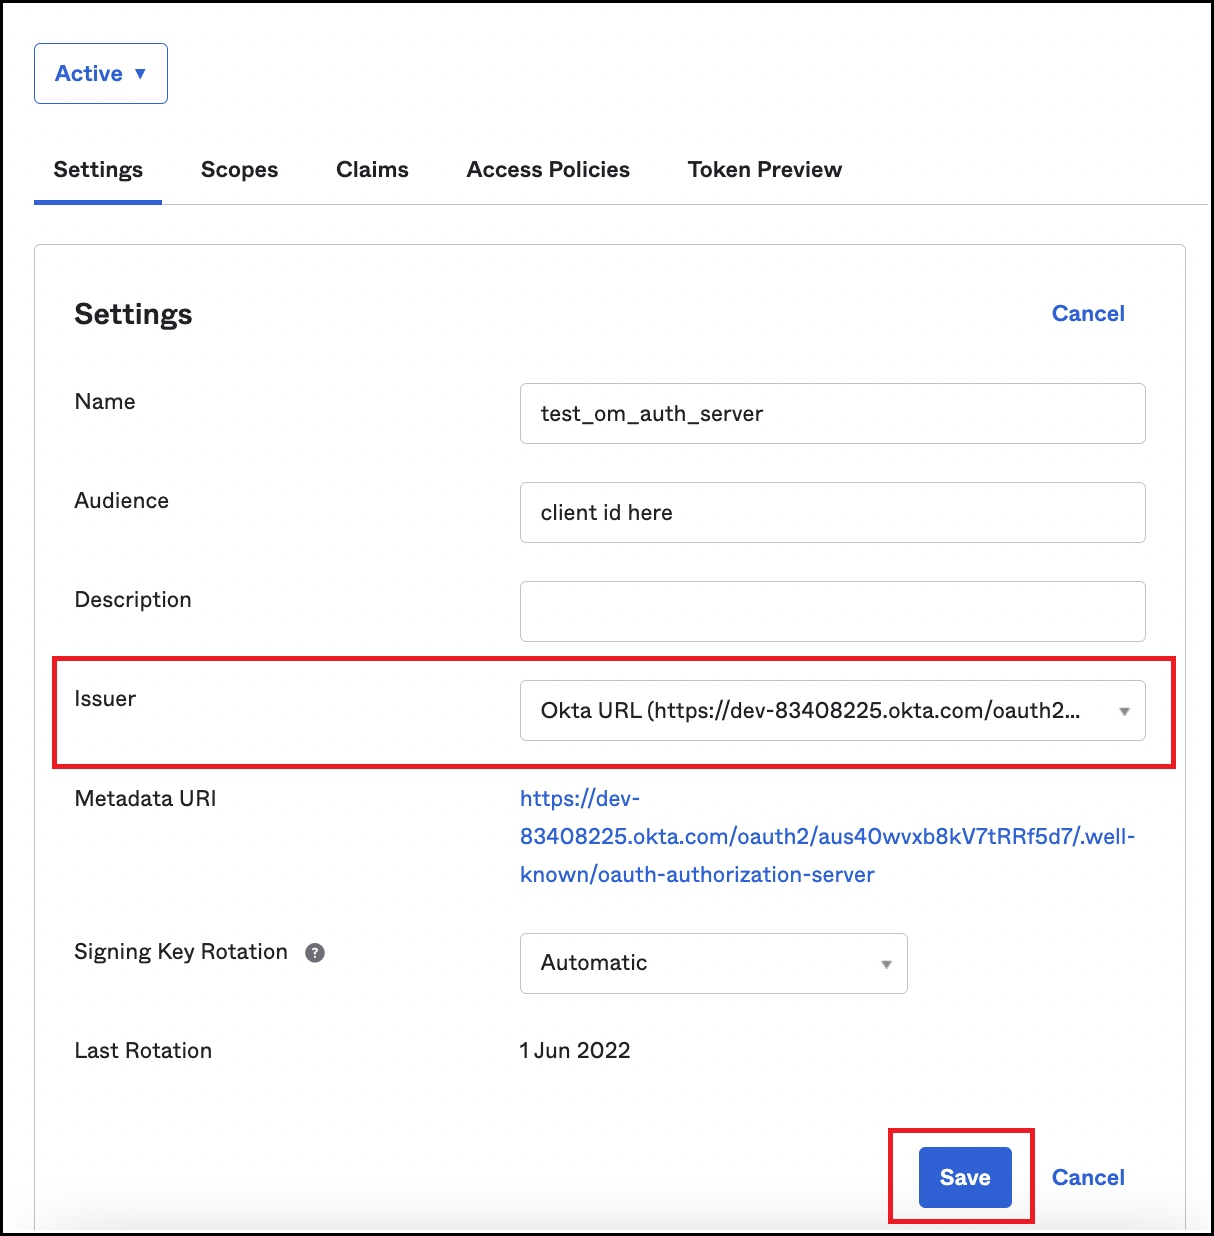Click the Signing Key Rotation dropdown arrow

coord(886,963)
